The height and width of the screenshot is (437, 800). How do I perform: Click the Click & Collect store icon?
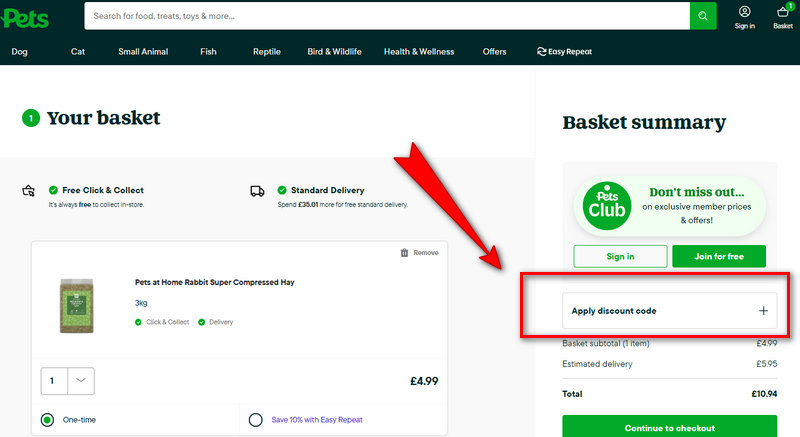tap(29, 190)
